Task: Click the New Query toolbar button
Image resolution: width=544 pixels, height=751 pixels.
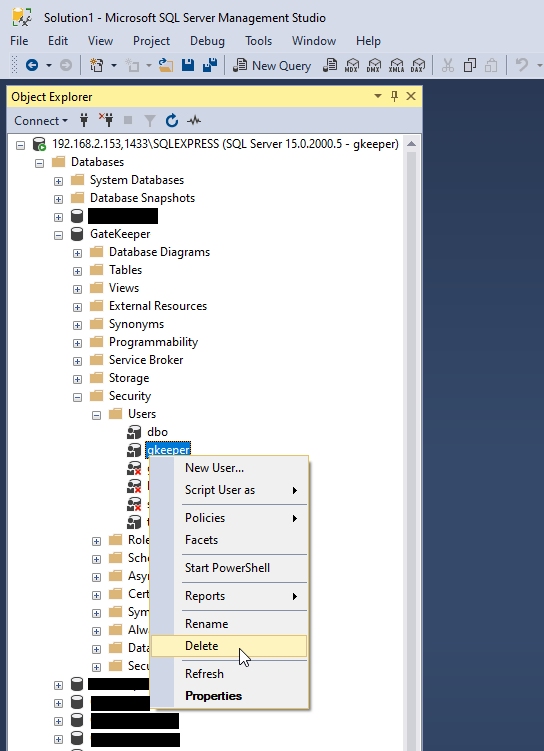Action: coord(272,65)
